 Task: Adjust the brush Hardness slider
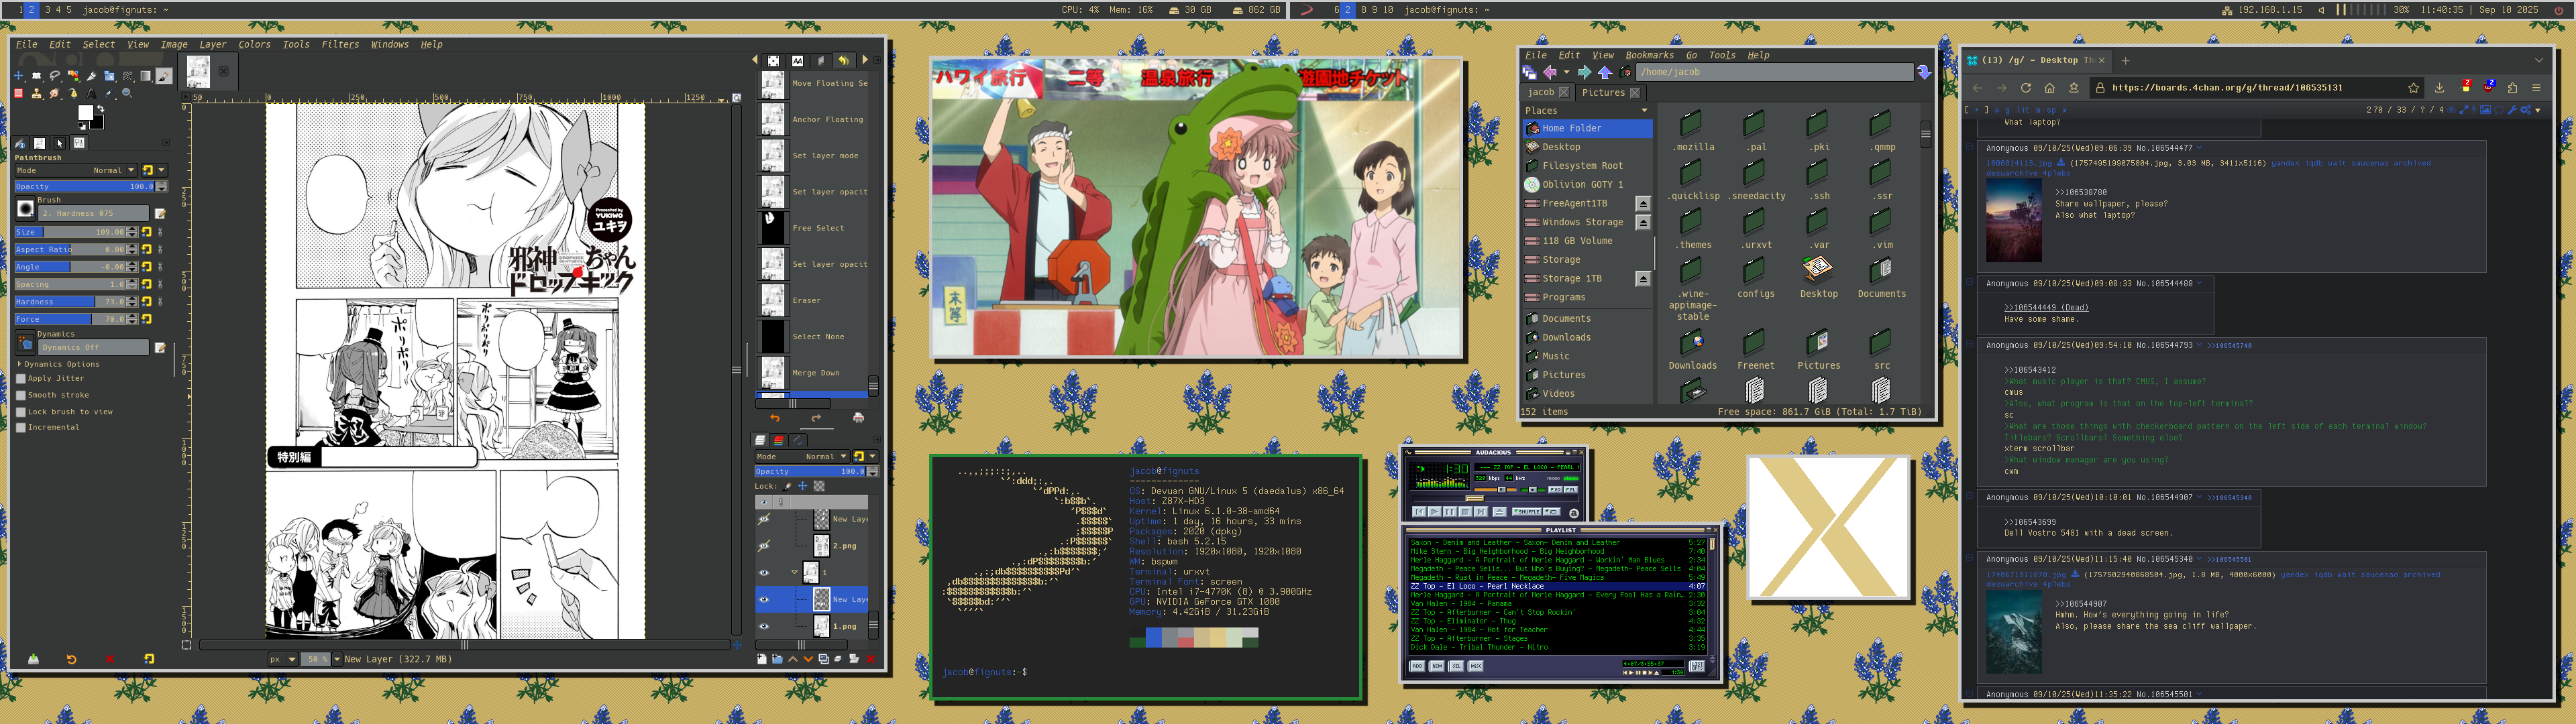(x=70, y=301)
